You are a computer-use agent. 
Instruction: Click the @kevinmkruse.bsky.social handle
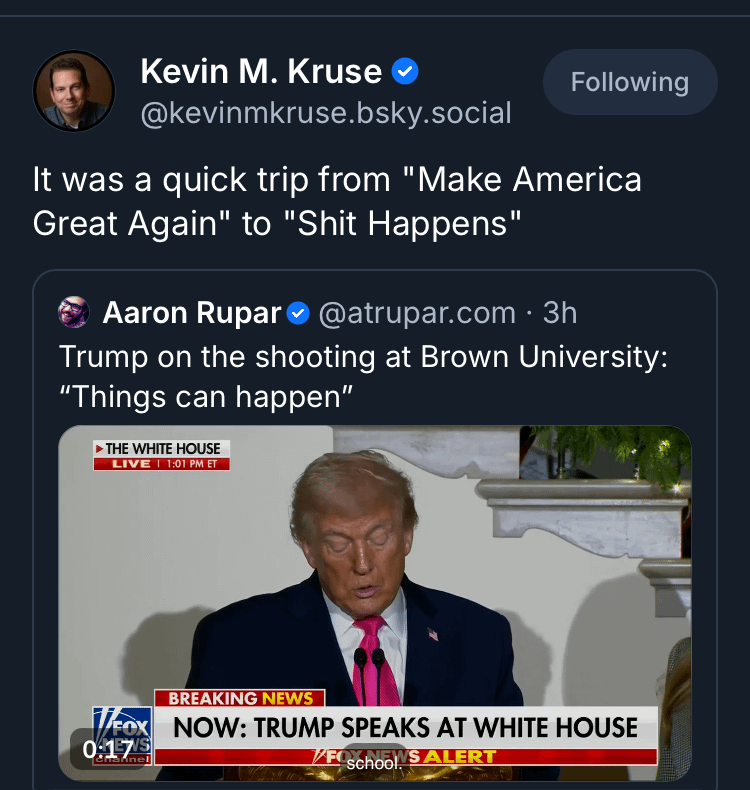pos(326,113)
